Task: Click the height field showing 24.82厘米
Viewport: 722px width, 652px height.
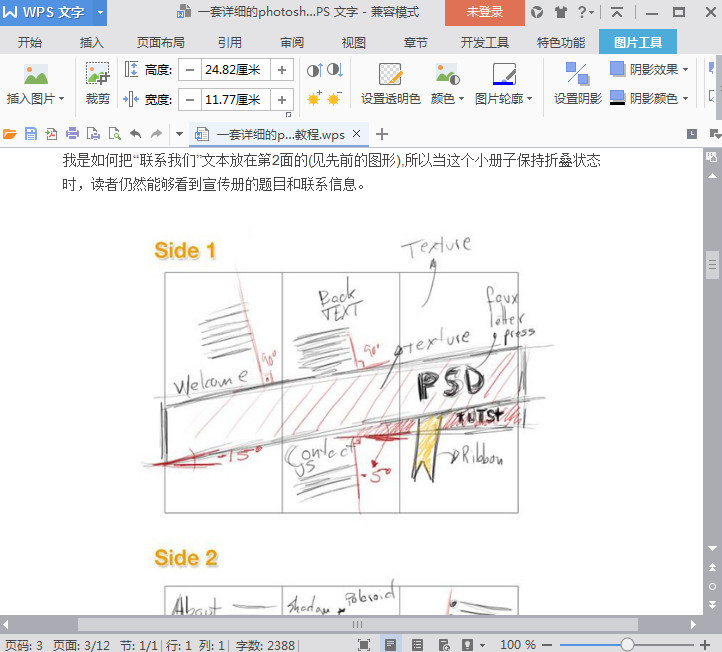Action: [235, 70]
